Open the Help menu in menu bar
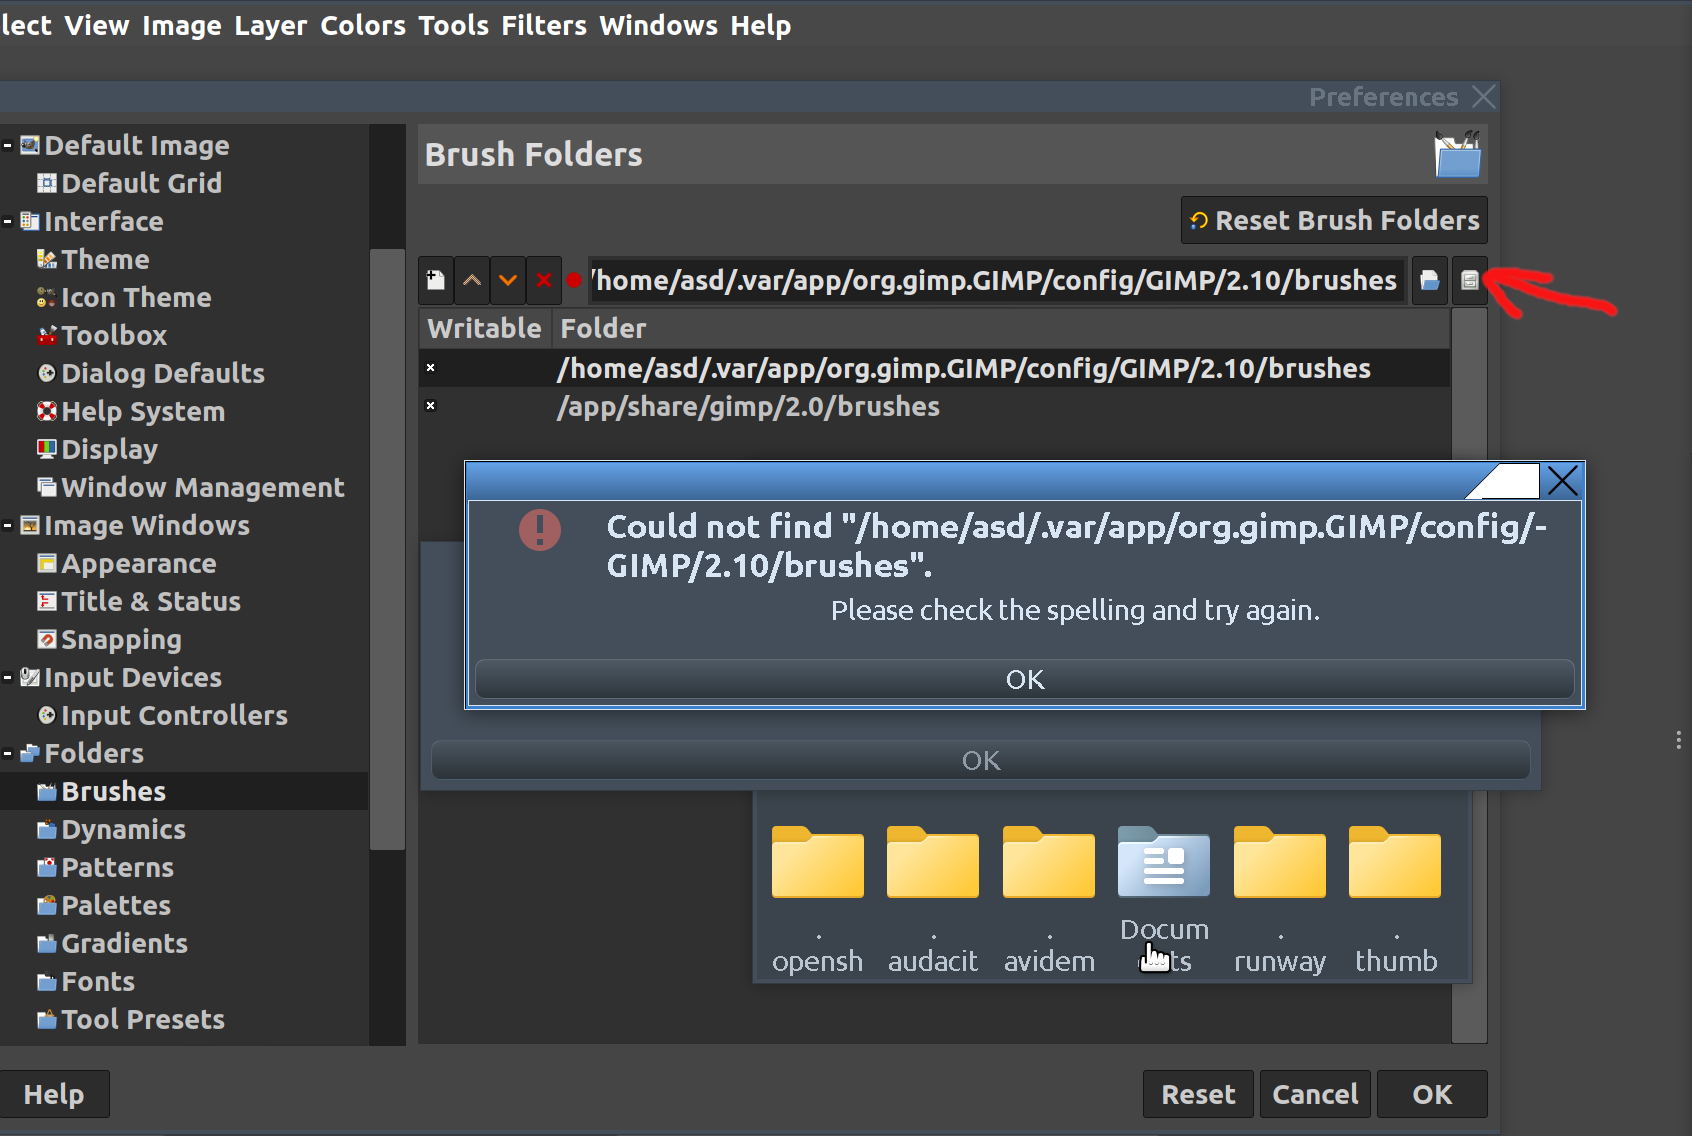 [761, 25]
